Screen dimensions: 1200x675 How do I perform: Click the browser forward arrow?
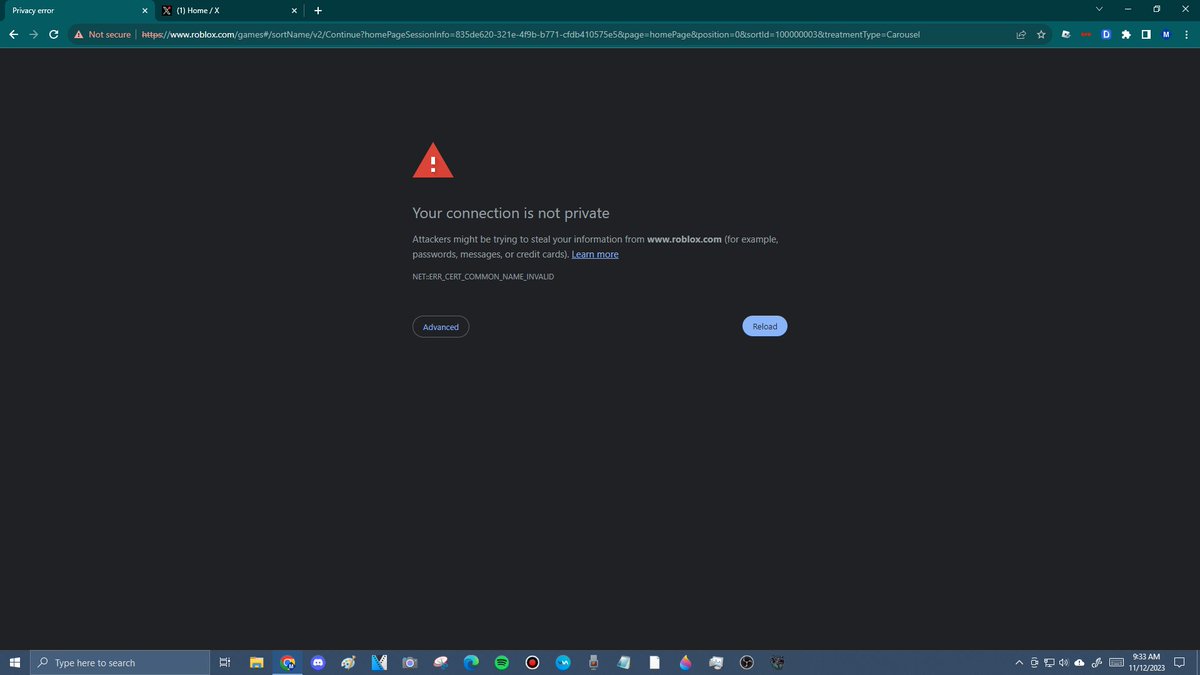point(33,34)
